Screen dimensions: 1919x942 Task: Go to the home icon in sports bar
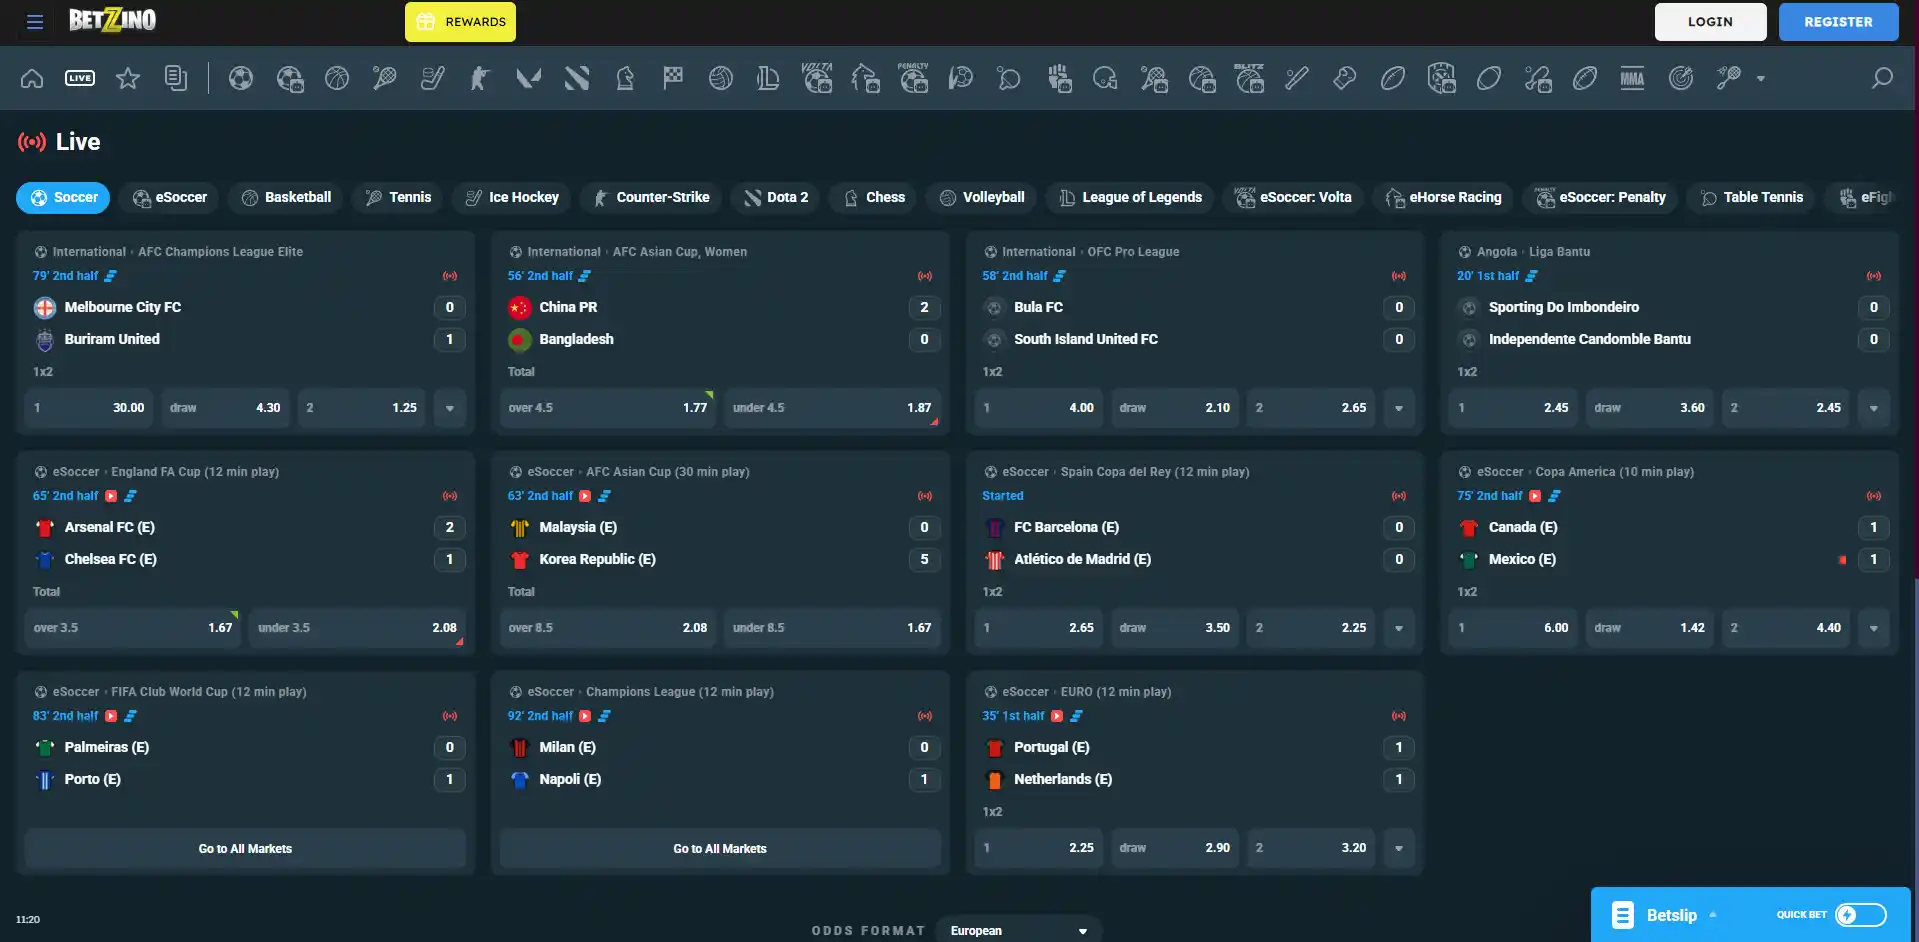tap(32, 78)
